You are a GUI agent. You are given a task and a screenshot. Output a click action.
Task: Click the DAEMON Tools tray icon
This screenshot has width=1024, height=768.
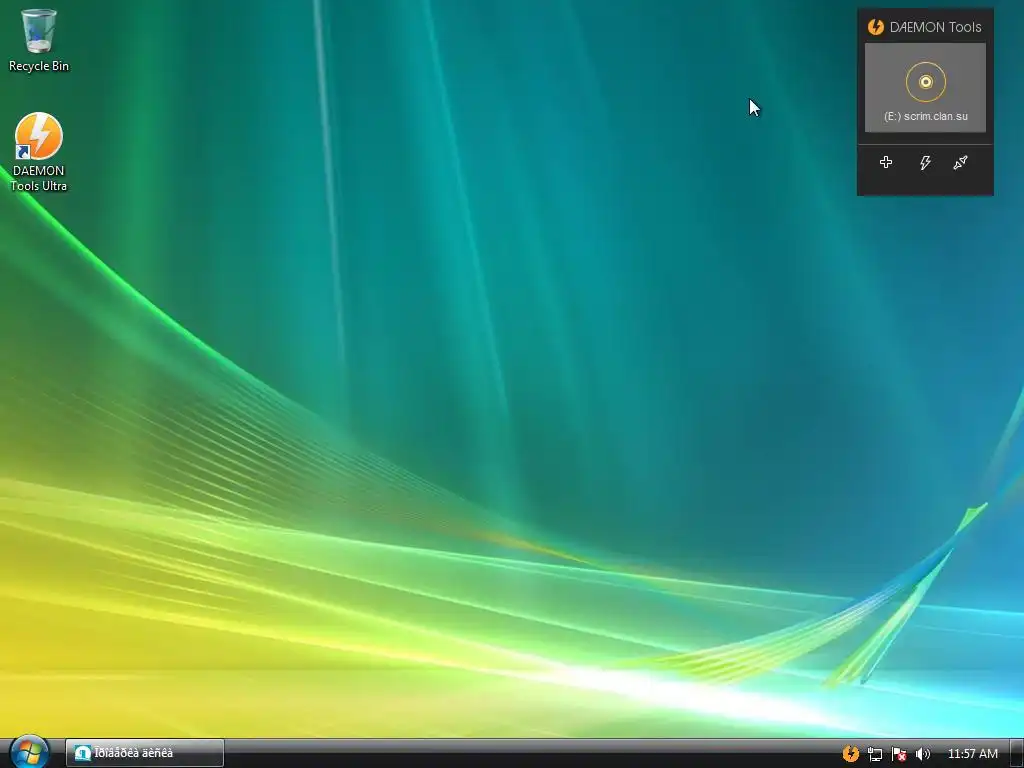click(x=850, y=754)
